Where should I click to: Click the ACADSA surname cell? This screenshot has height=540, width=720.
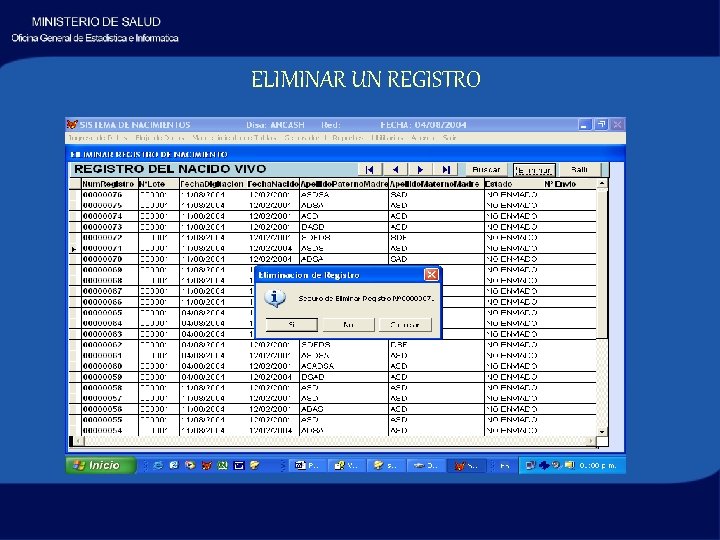[344, 366]
